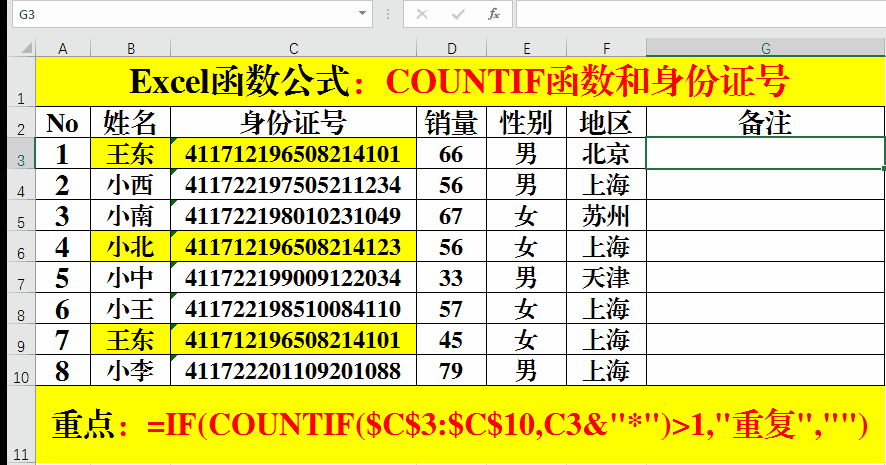
Task: Click ID cell 411712196508214123
Action: (293, 246)
